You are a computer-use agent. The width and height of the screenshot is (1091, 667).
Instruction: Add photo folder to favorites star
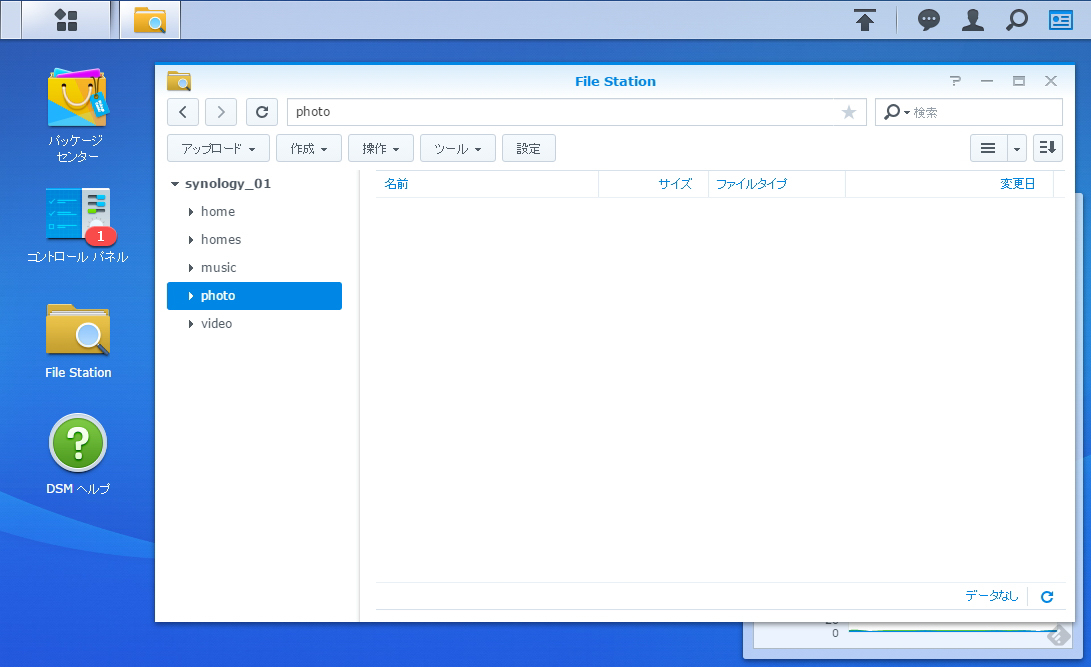click(x=849, y=112)
